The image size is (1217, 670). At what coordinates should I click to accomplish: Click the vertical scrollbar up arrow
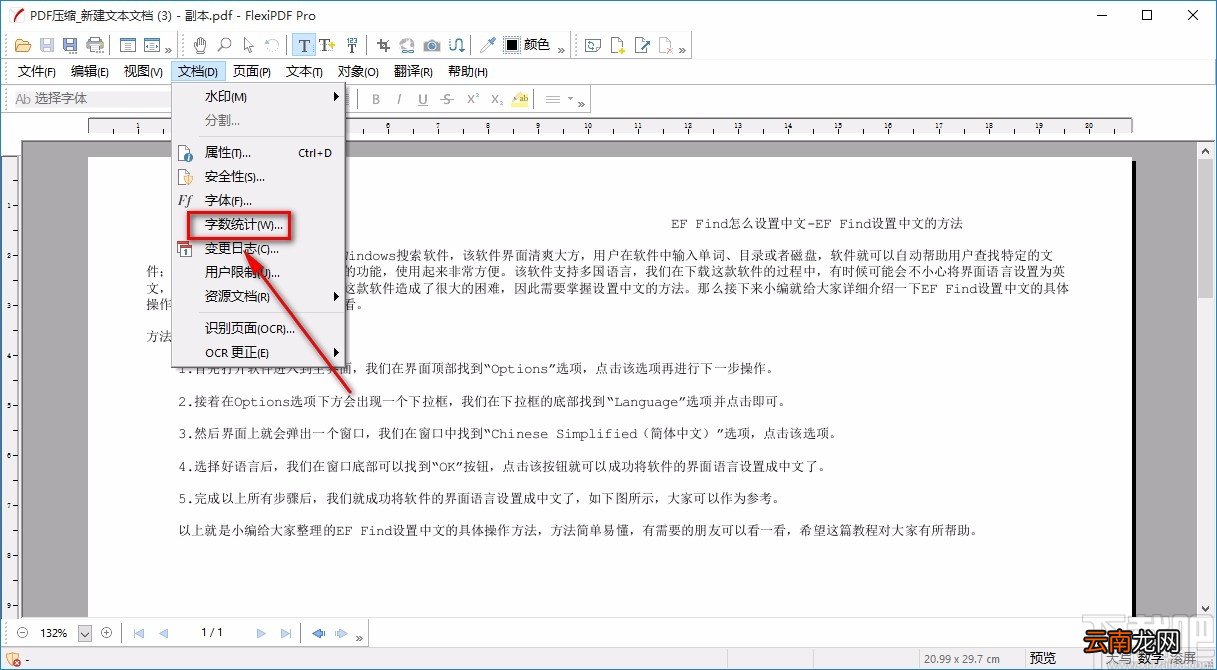[x=1206, y=149]
